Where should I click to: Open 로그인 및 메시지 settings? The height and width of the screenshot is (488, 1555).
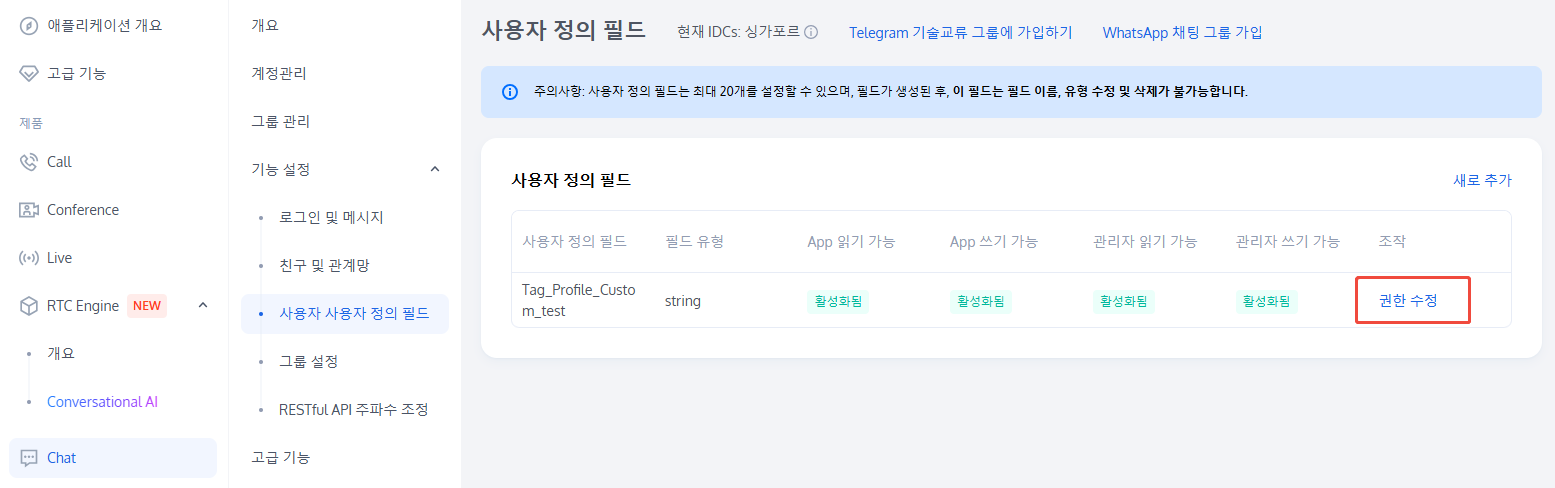coord(331,217)
